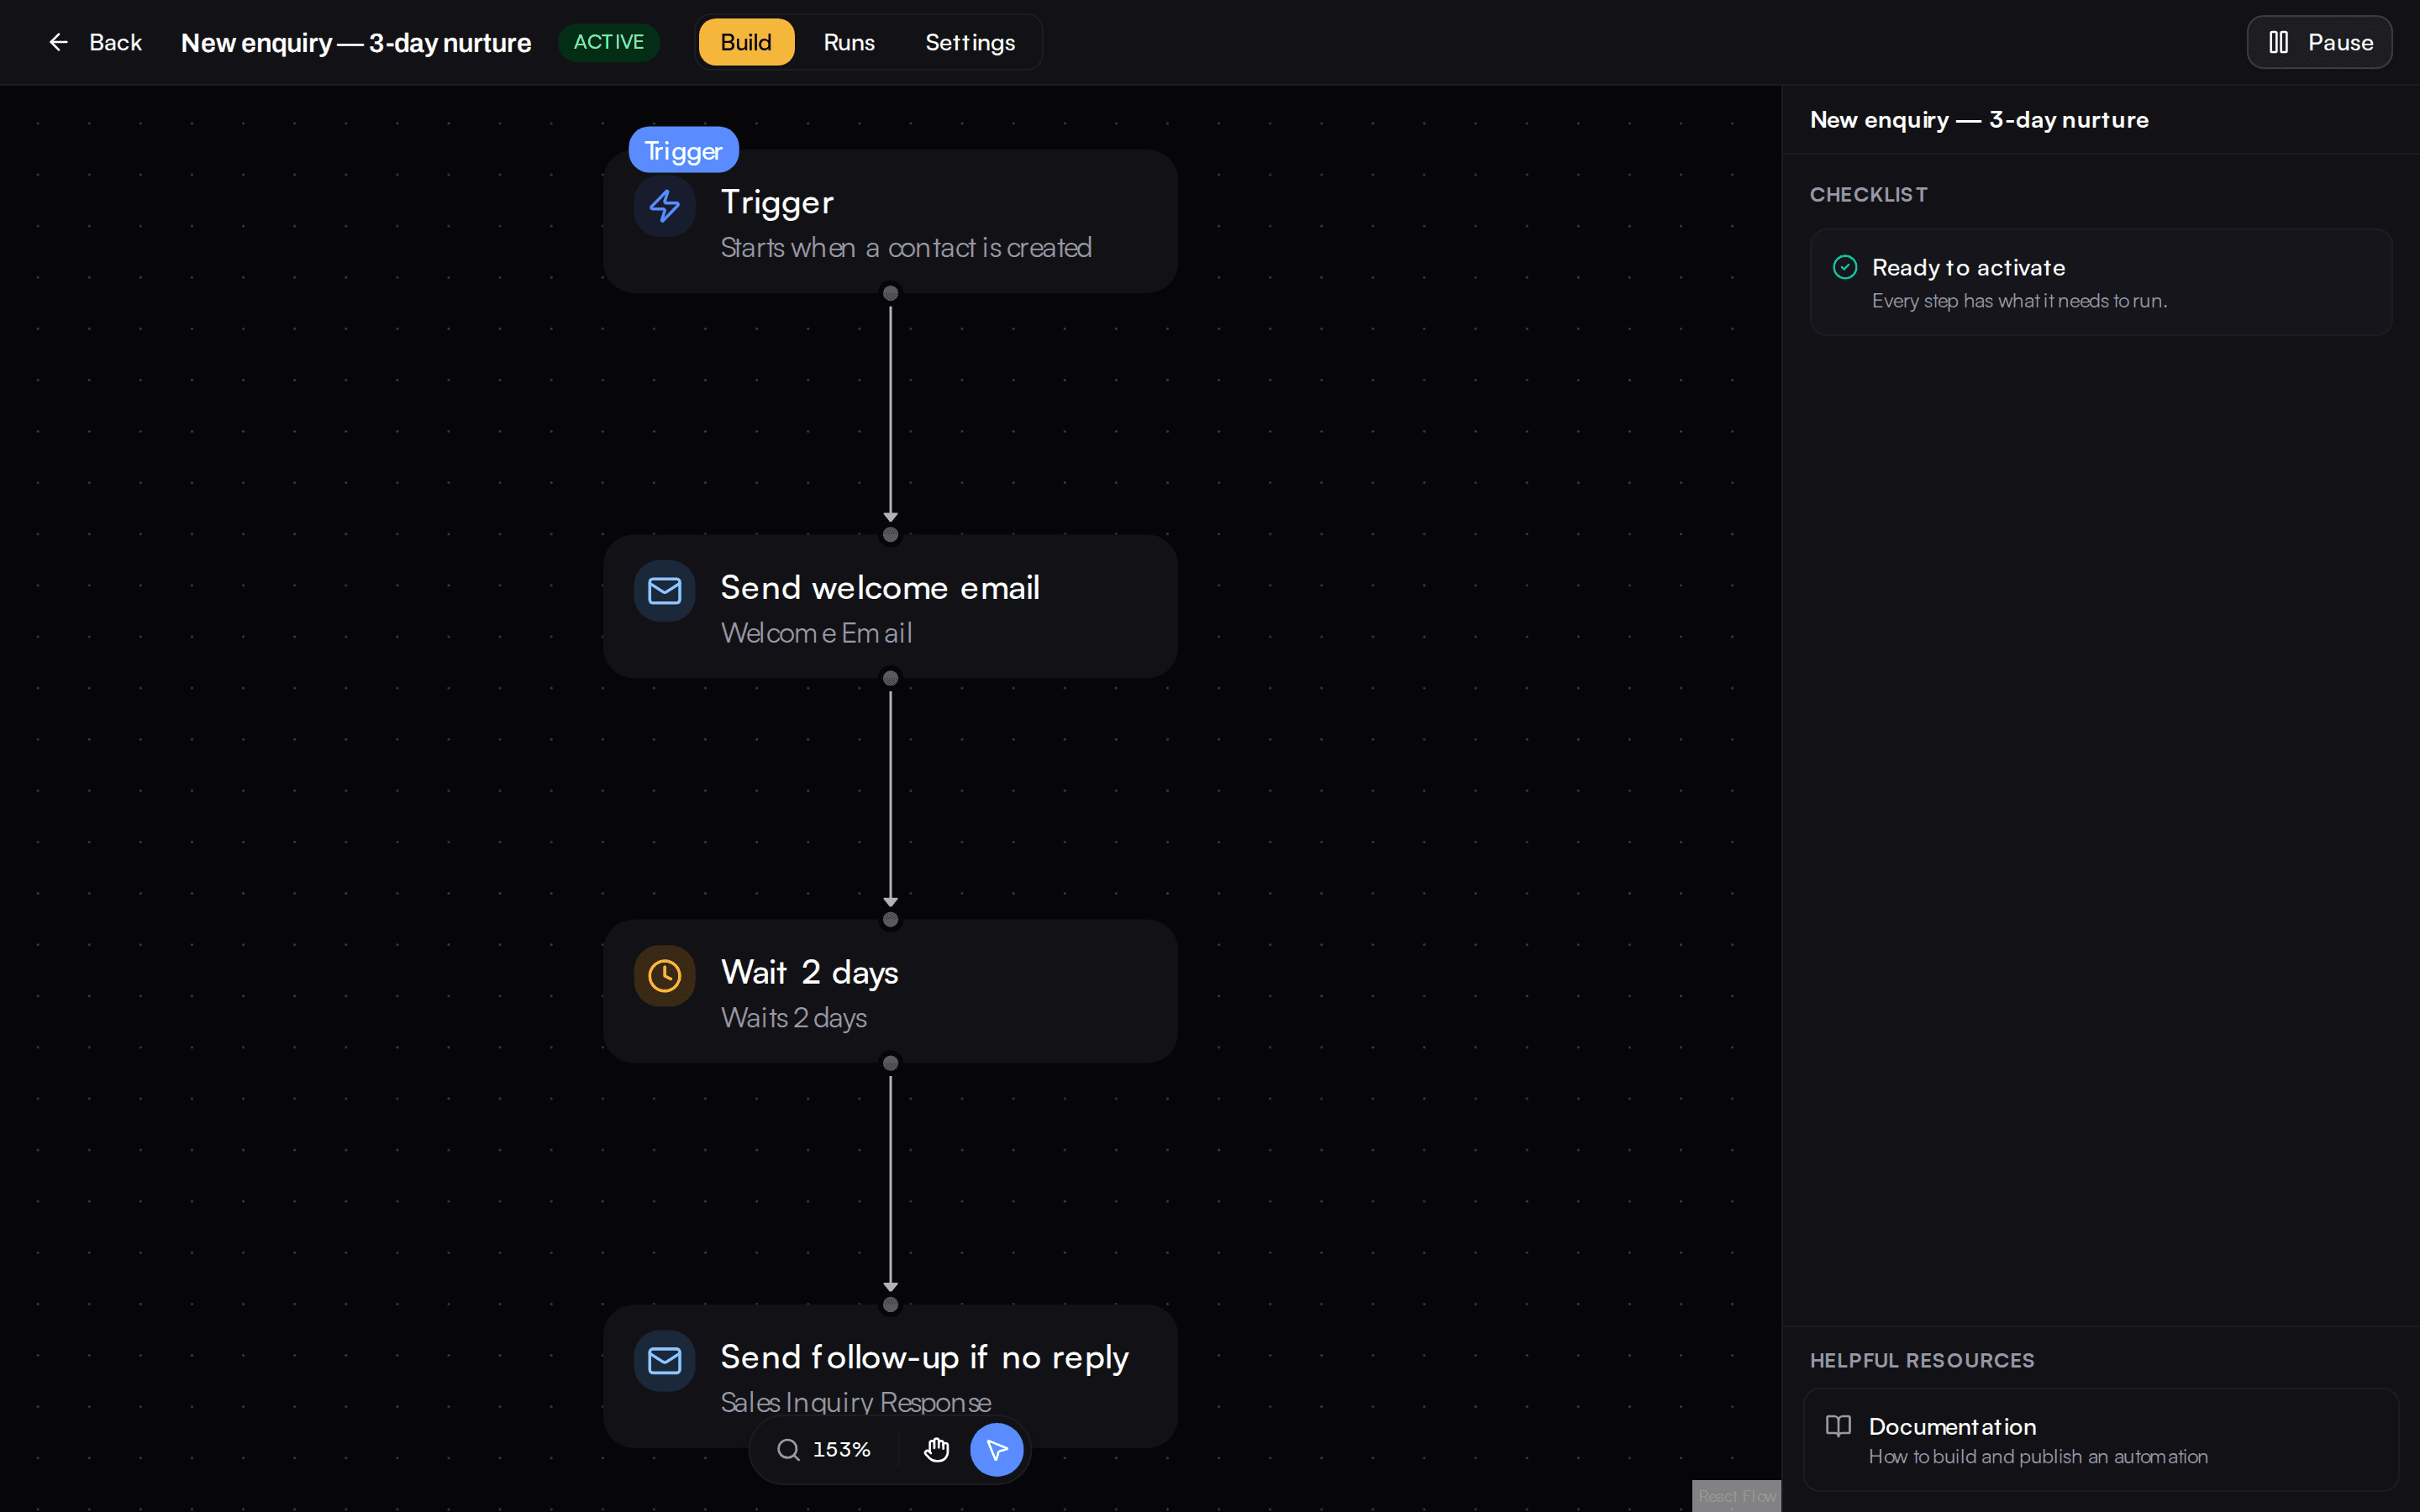Screen dimensions: 2420x1512
Task: Select the Send follow-up if no reply title
Action: click(x=924, y=1357)
